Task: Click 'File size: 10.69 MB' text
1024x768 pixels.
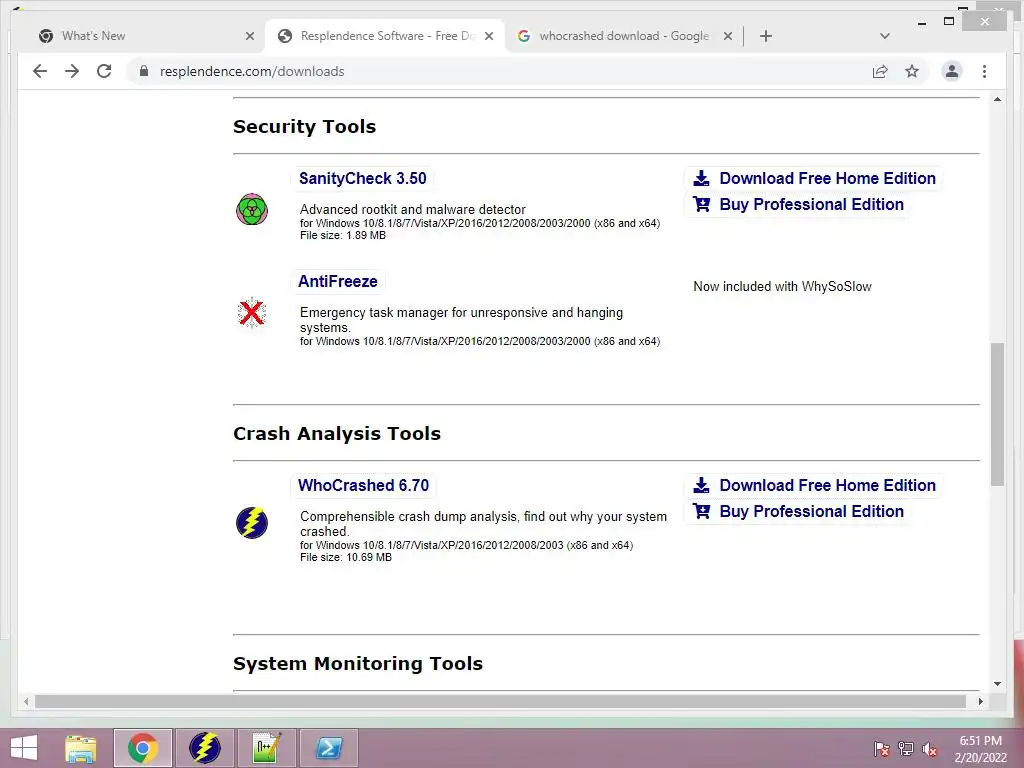Action: tap(346, 557)
